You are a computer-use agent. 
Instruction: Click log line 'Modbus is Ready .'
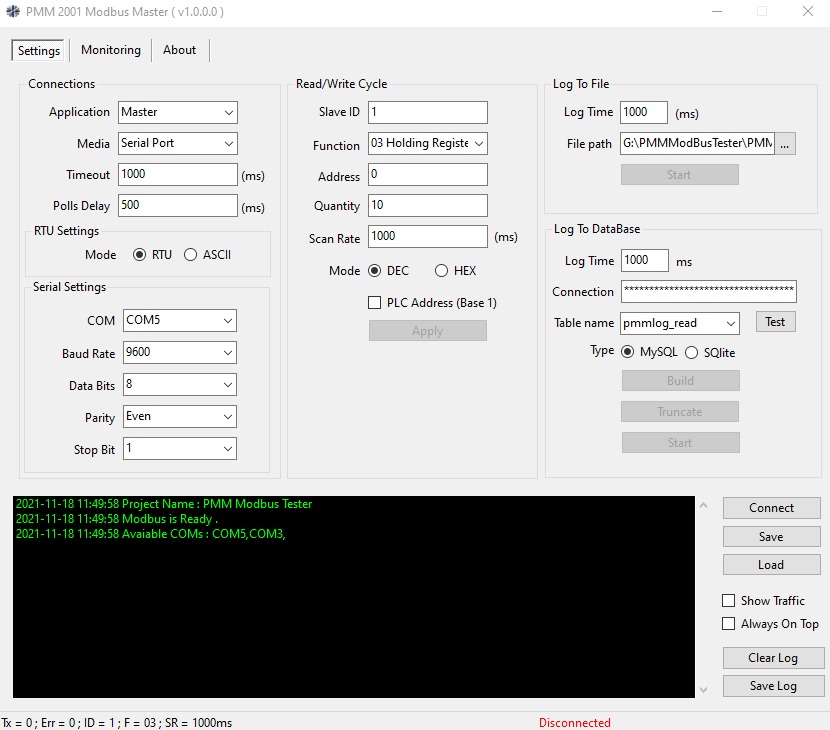coord(117,519)
